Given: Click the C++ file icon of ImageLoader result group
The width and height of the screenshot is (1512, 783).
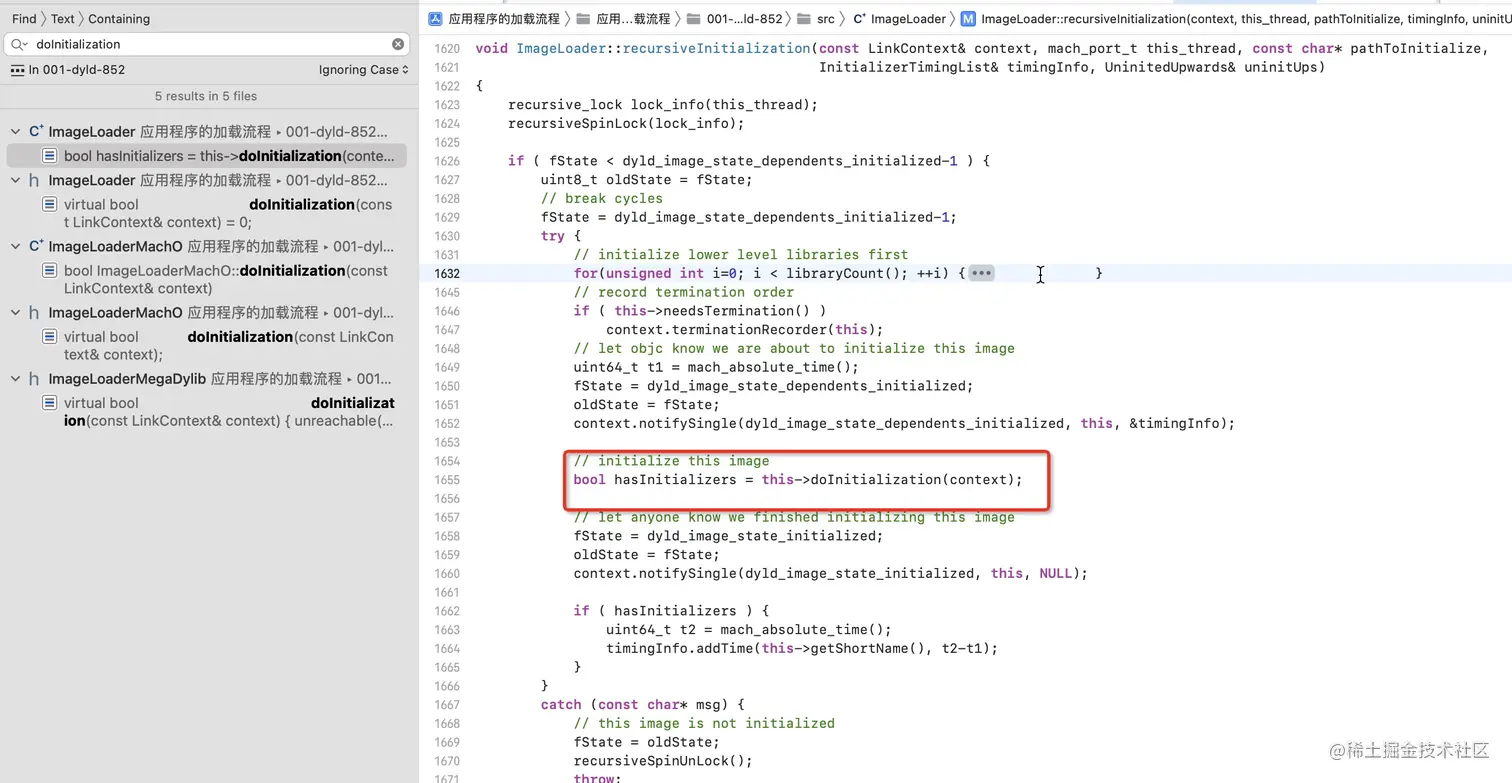Looking at the screenshot, I should coord(36,131).
